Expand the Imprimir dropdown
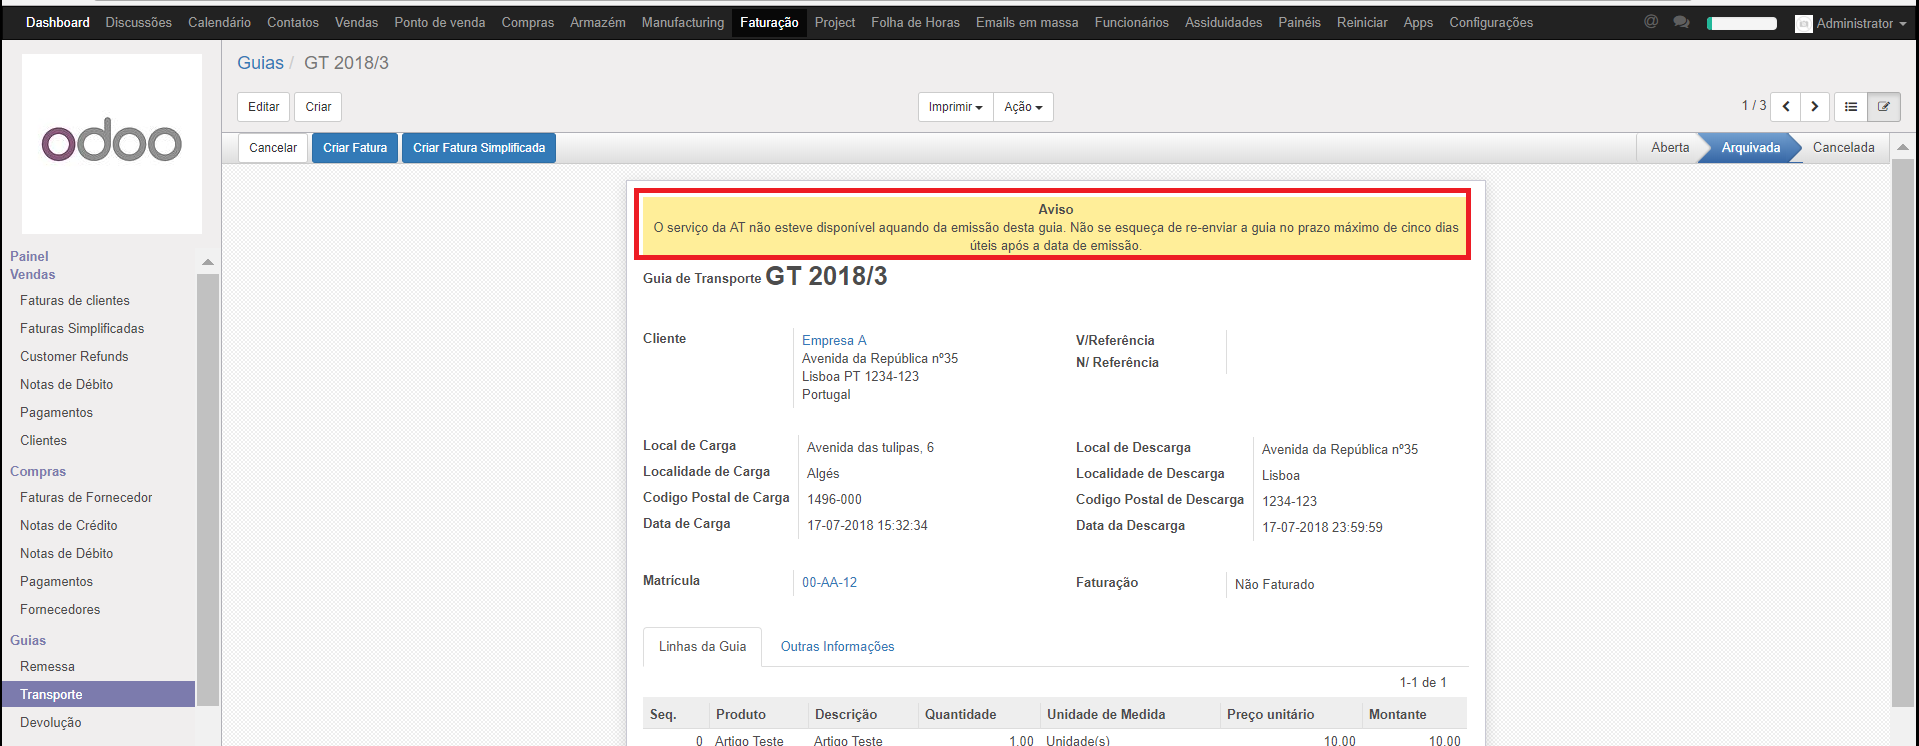The image size is (1919, 746). pos(955,107)
